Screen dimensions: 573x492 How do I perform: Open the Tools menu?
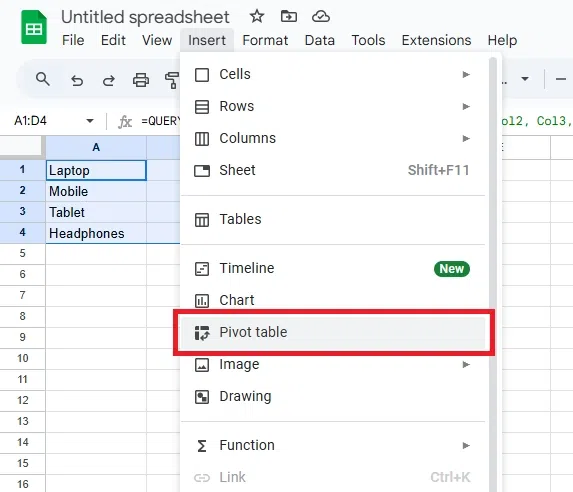click(x=368, y=40)
